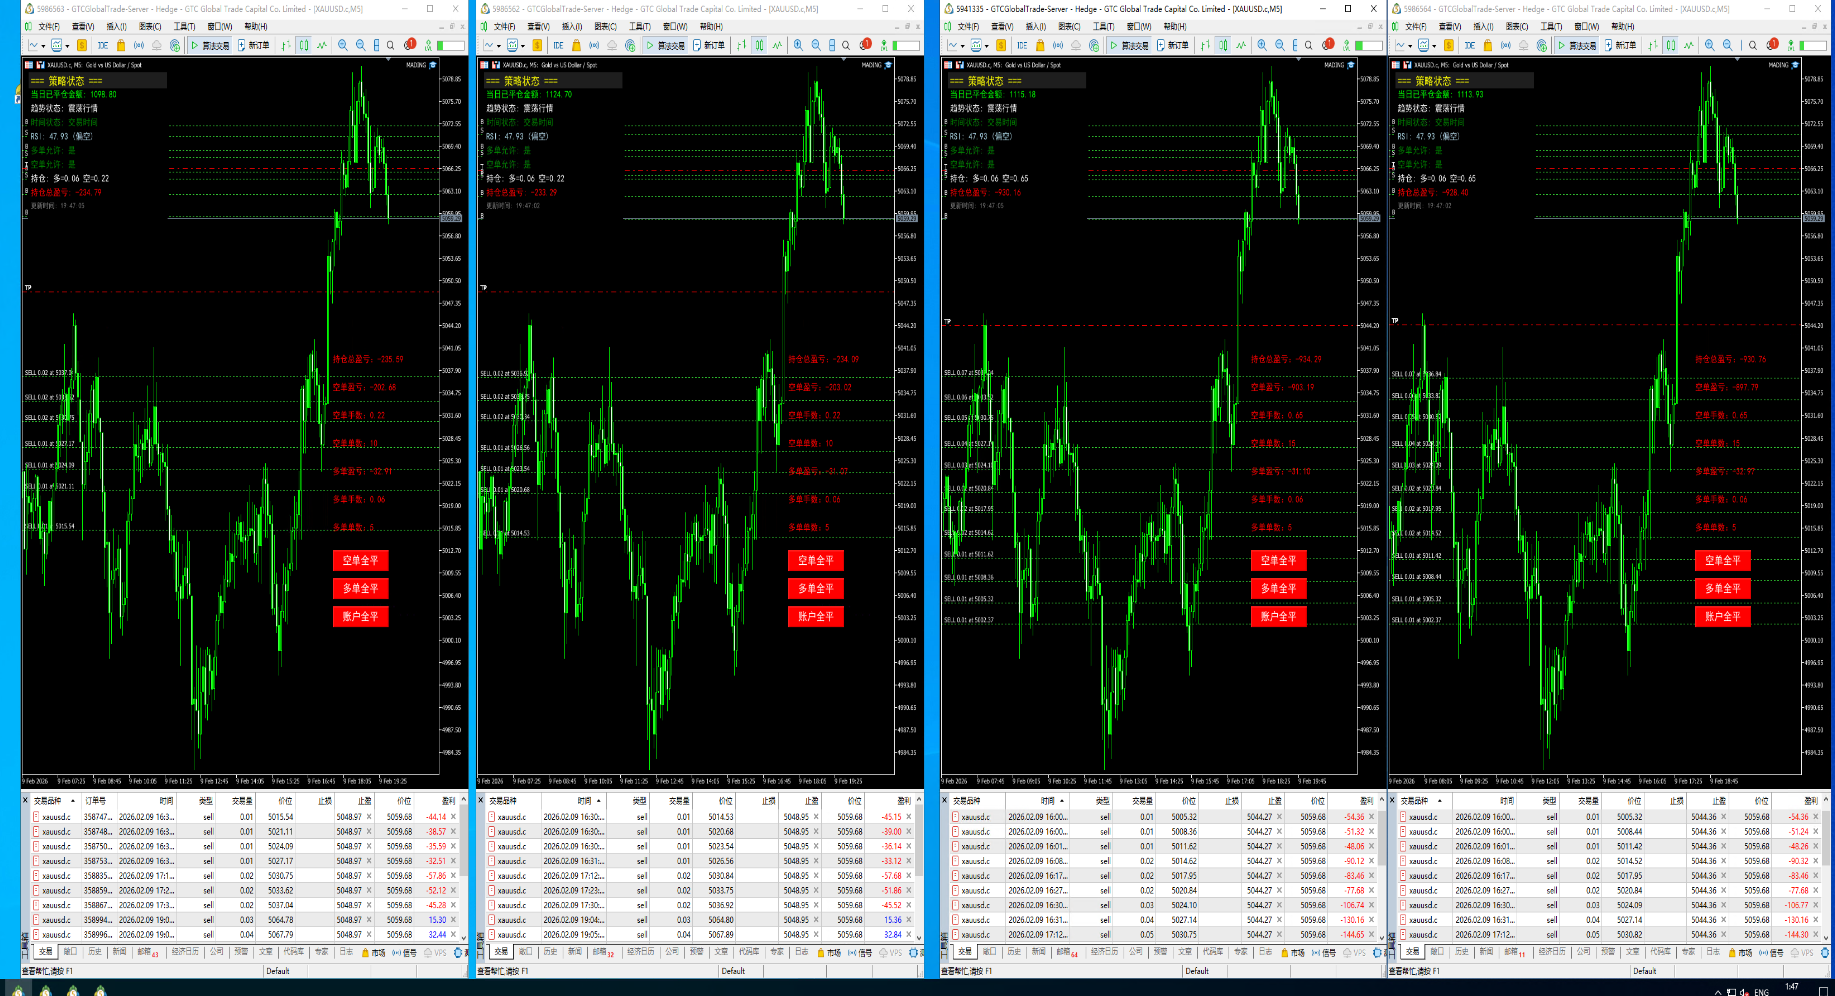Zoom in the chart in window 5986562
This screenshot has height=996, width=1835.
tap(798, 45)
